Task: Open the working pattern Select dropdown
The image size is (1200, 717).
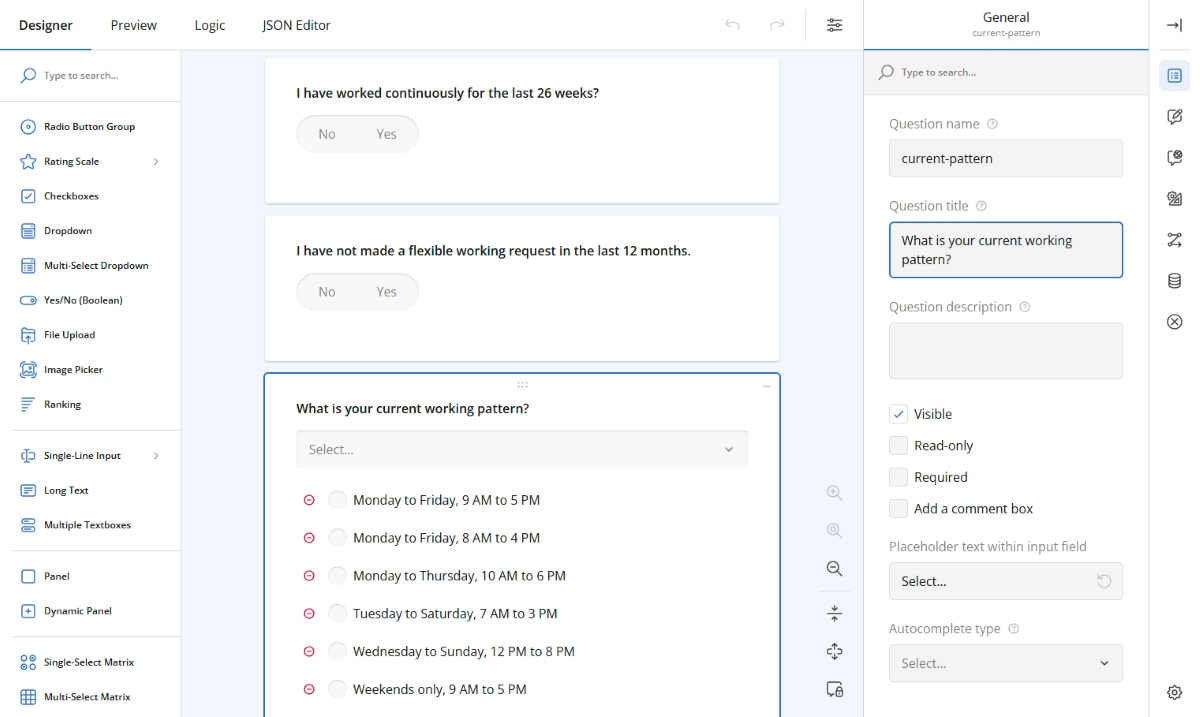Action: pyautogui.click(x=521, y=450)
